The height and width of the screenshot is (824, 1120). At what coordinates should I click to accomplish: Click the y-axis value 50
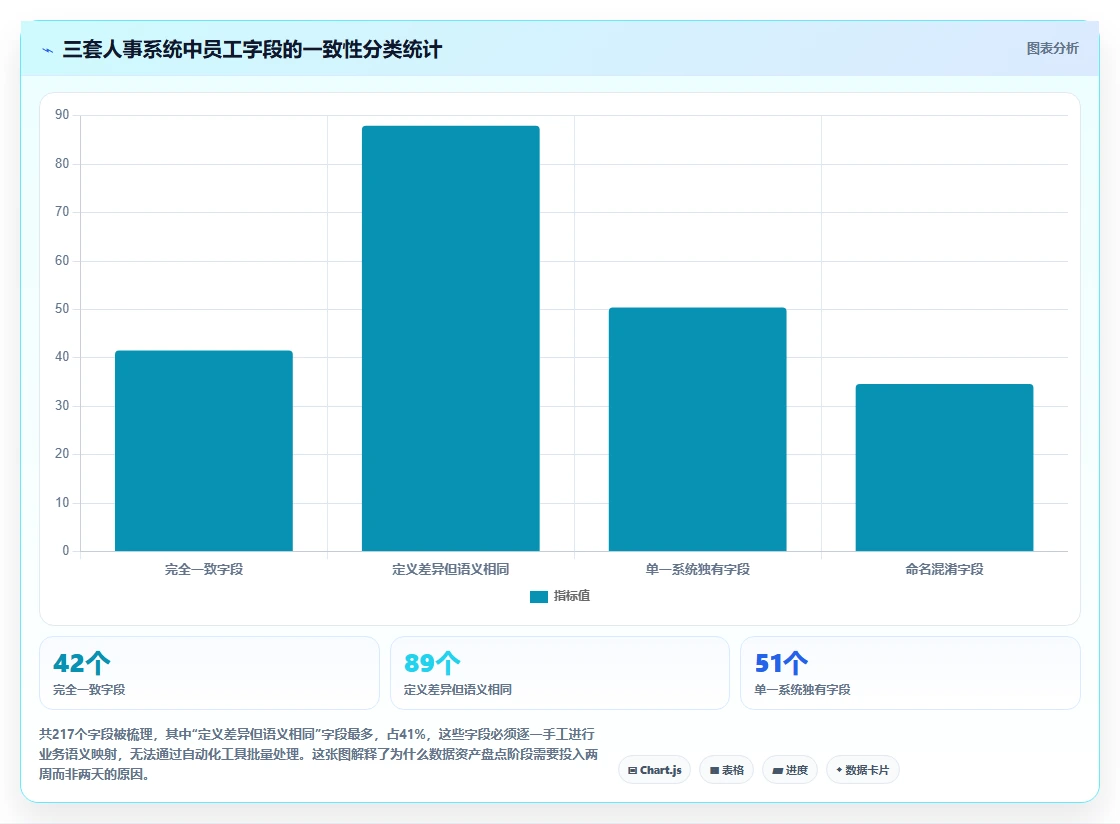point(62,308)
